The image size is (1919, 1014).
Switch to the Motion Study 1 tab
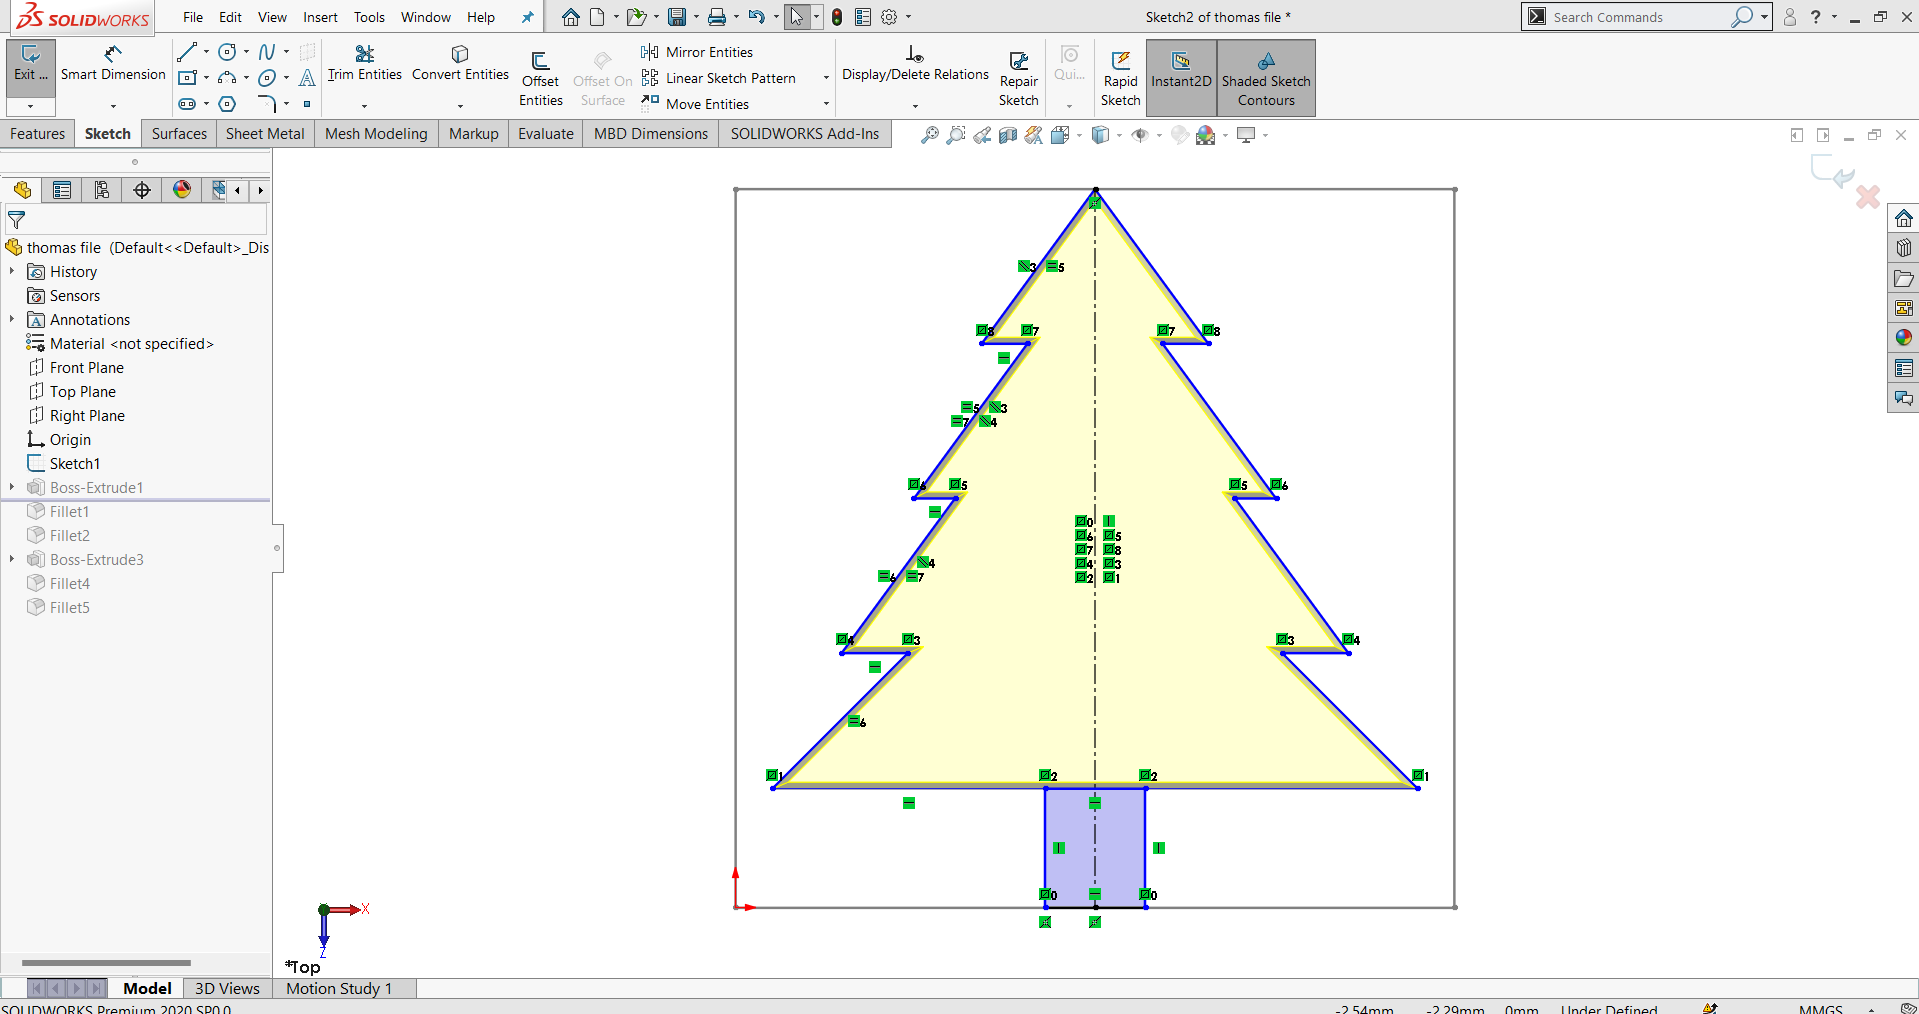tap(339, 988)
